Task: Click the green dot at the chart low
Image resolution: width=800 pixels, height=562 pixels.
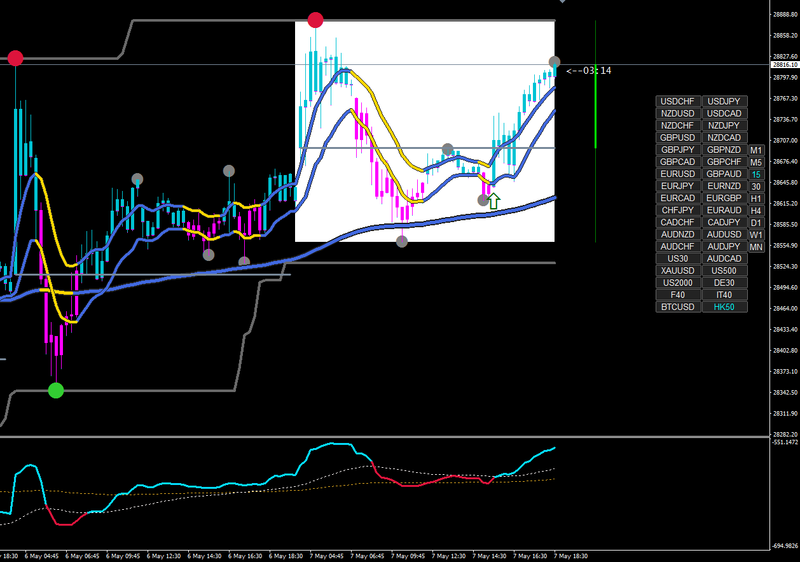Action: pyautogui.click(x=56, y=391)
